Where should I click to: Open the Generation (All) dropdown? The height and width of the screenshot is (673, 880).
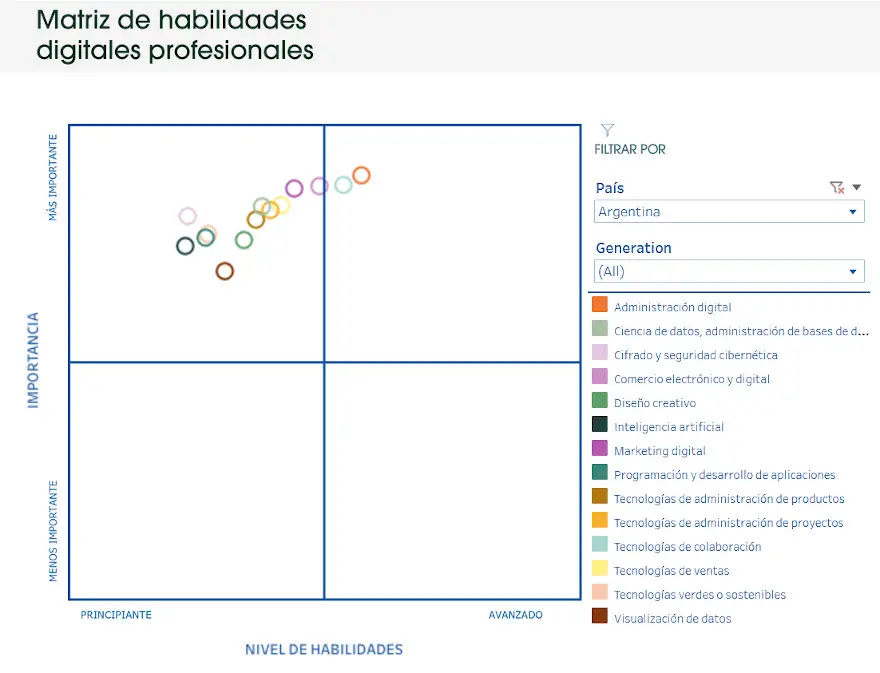tap(729, 272)
